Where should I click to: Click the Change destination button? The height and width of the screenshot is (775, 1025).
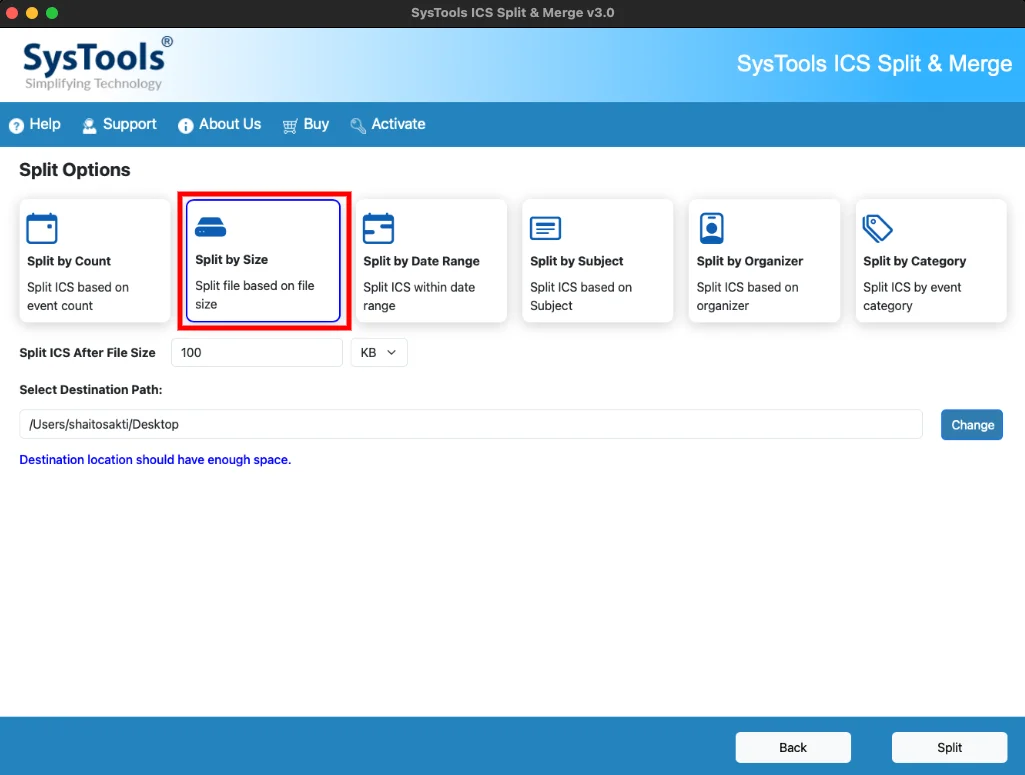pos(972,425)
